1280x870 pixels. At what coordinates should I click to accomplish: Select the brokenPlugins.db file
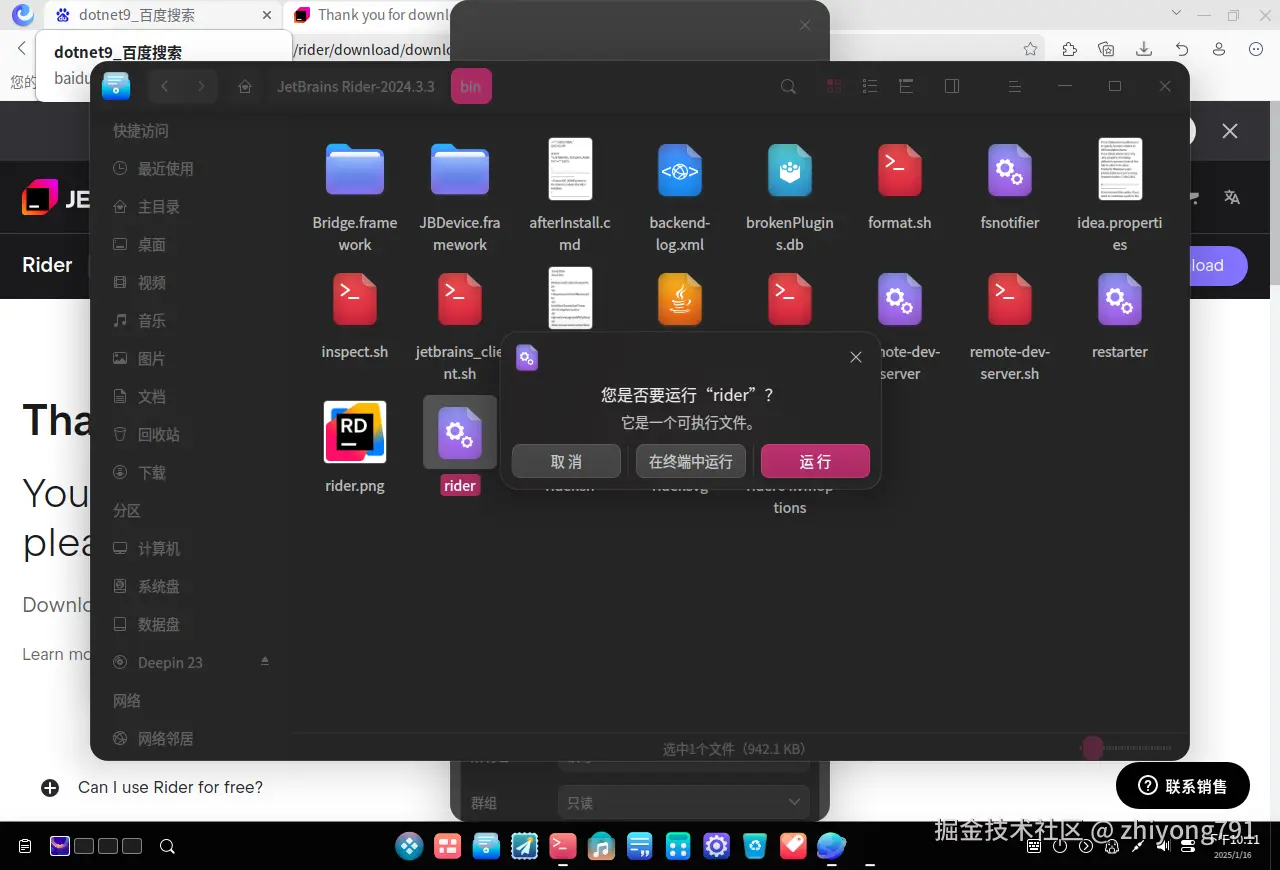click(x=790, y=170)
